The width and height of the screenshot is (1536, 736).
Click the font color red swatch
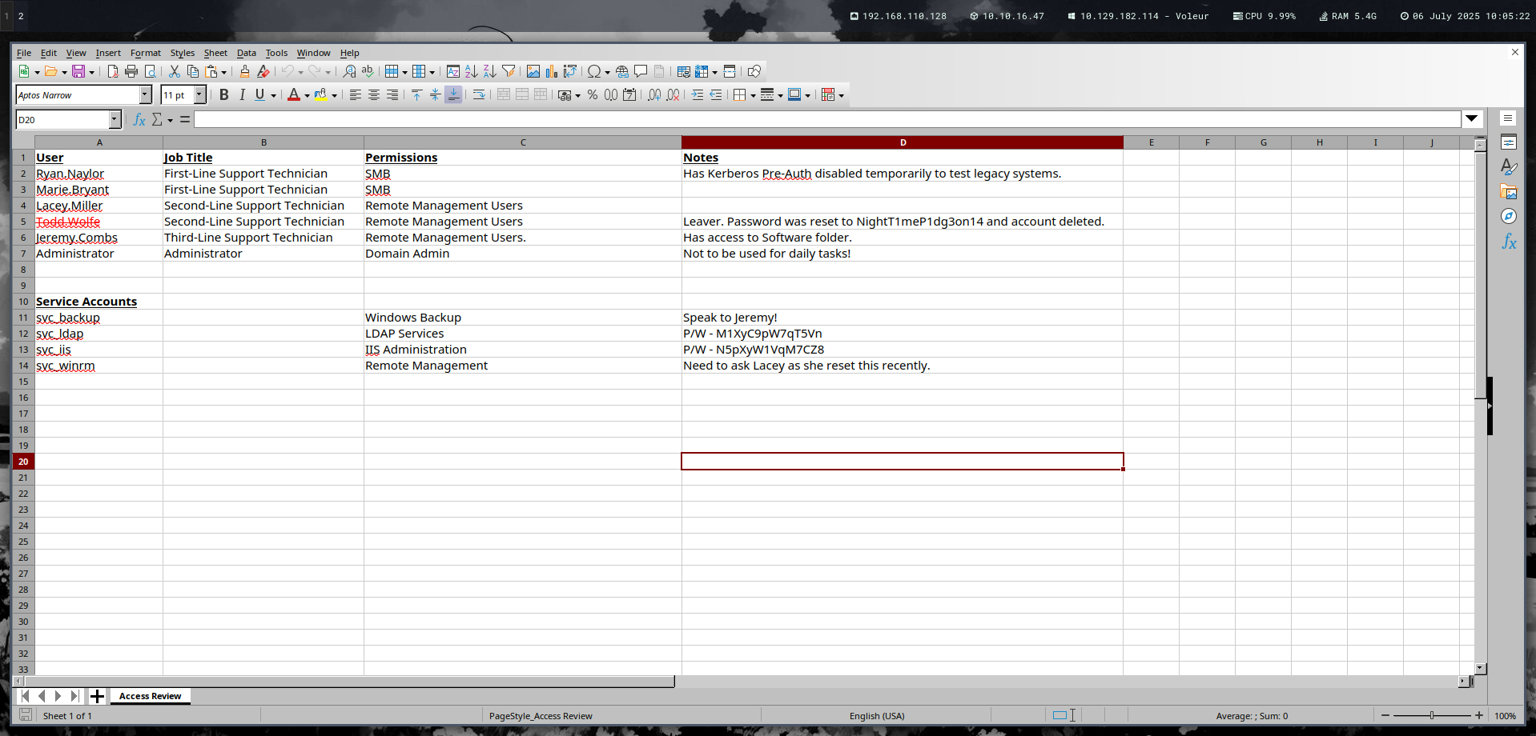[x=293, y=95]
